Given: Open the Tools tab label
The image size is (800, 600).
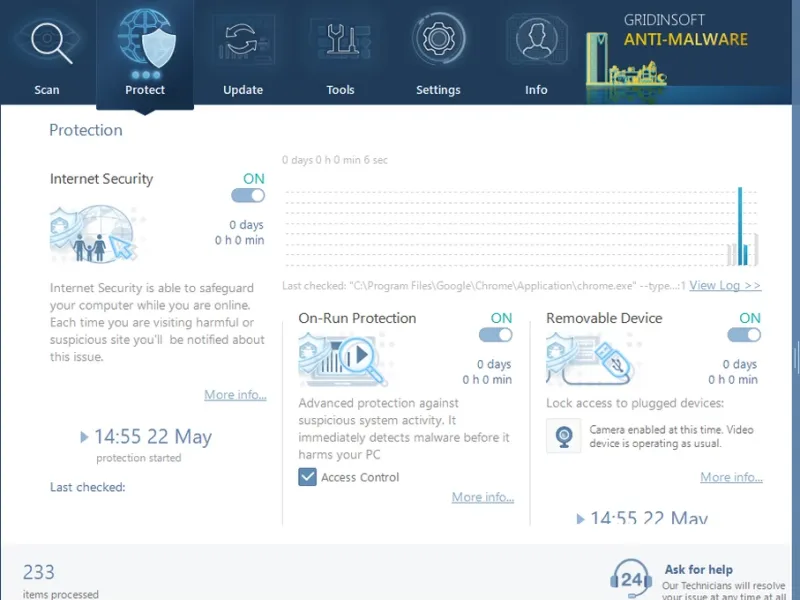Looking at the screenshot, I should pos(340,90).
